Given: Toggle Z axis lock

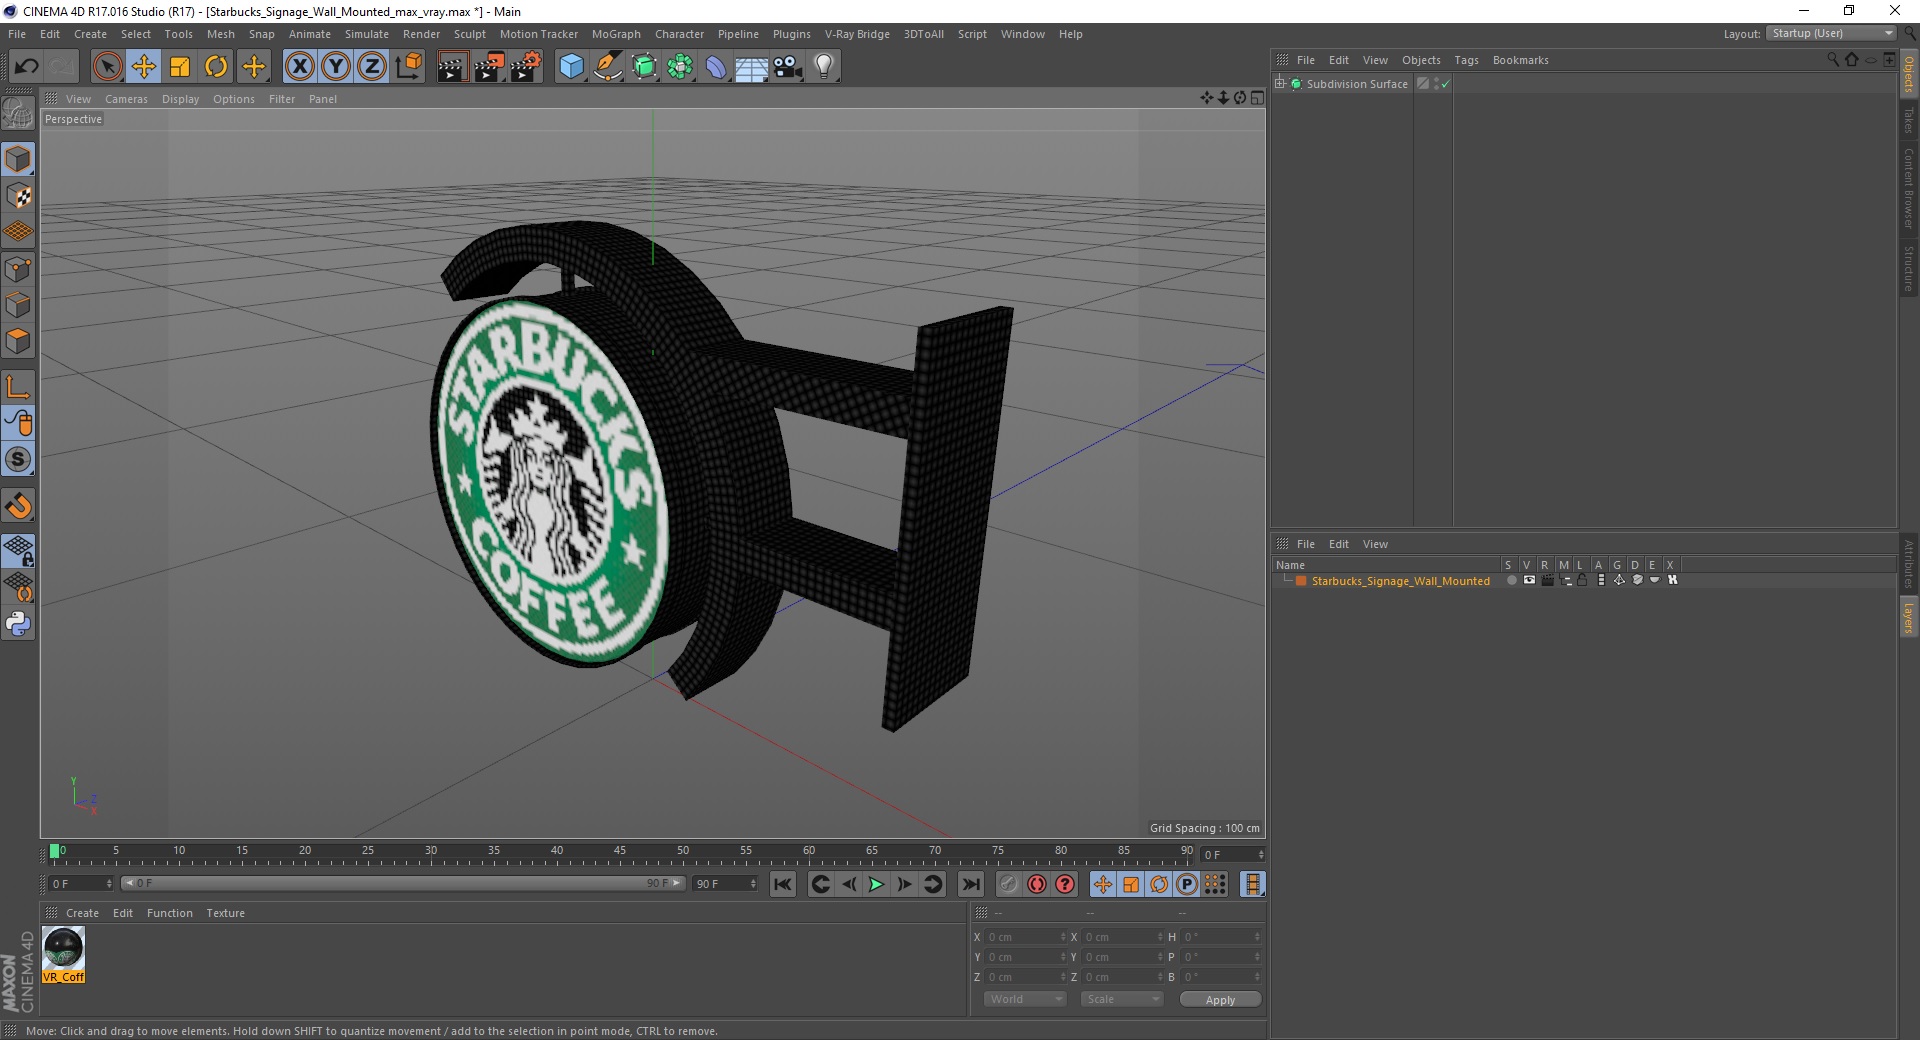Looking at the screenshot, I should click(372, 67).
